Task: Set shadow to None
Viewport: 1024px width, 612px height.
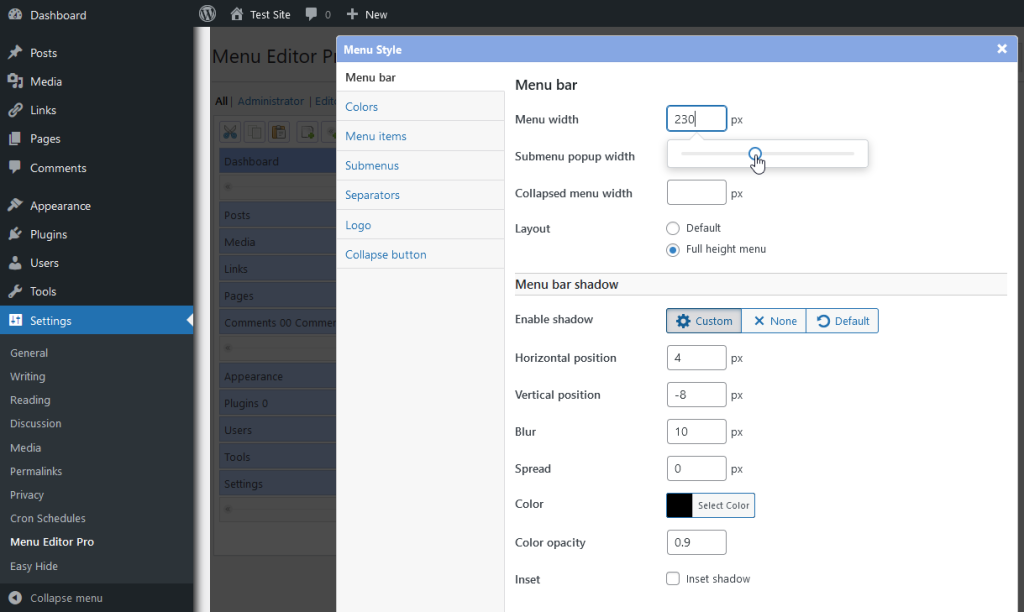Action: pos(773,320)
